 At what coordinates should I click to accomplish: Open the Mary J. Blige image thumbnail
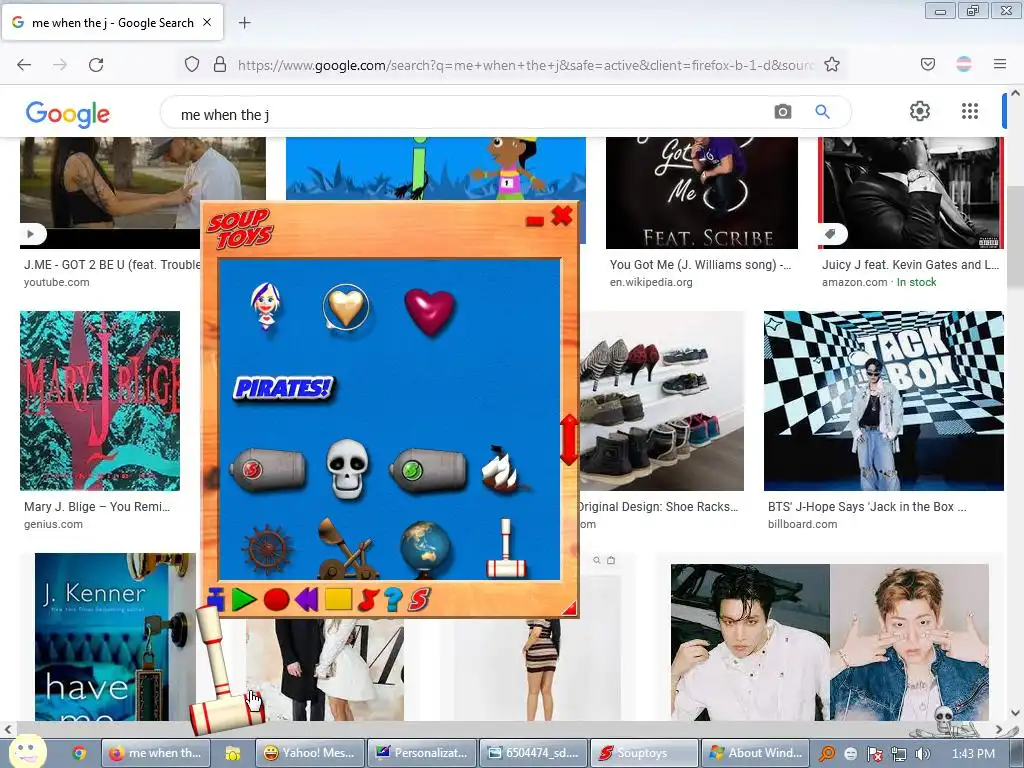click(x=100, y=400)
